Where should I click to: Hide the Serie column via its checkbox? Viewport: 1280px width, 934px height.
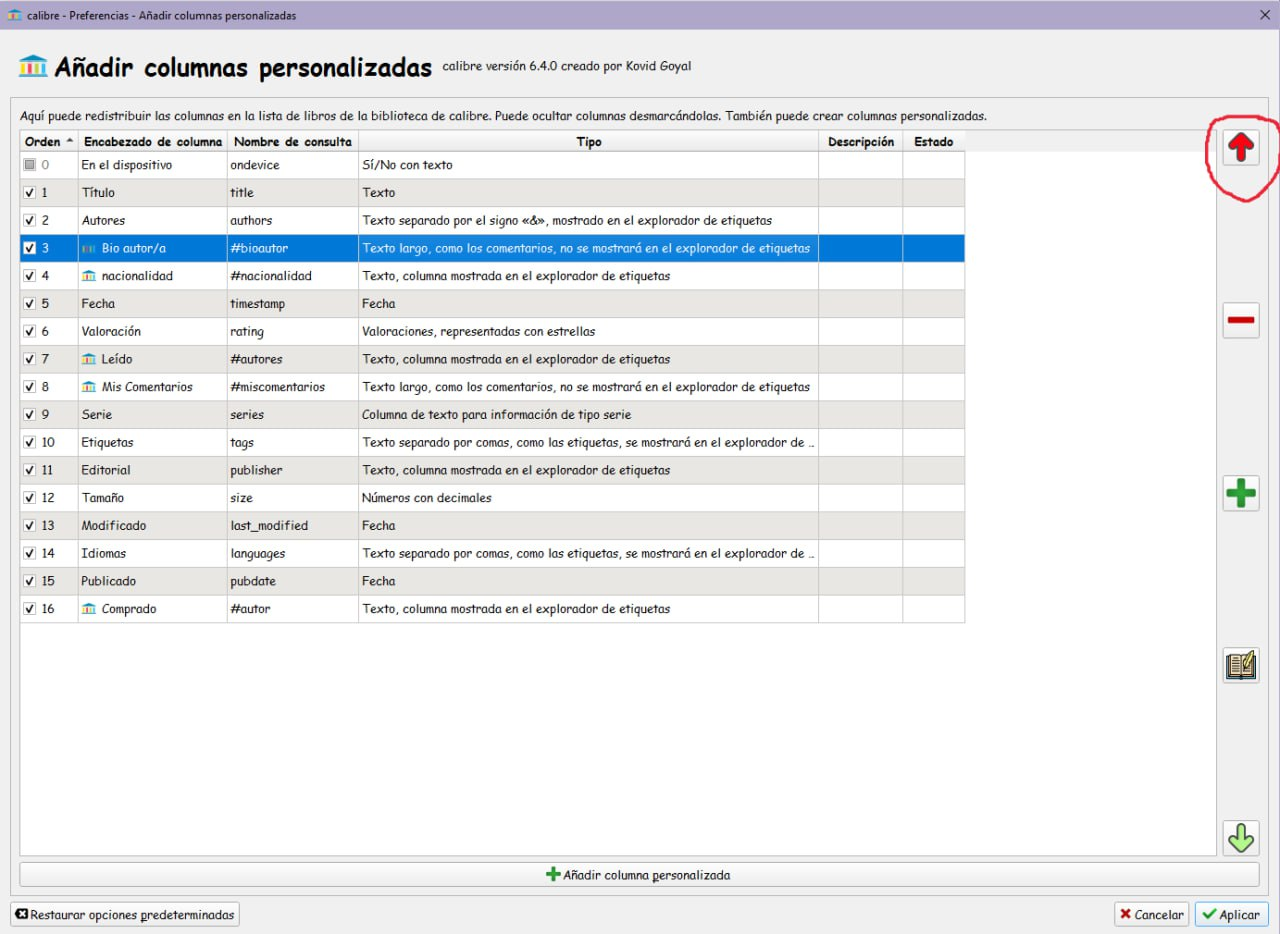click(30, 414)
